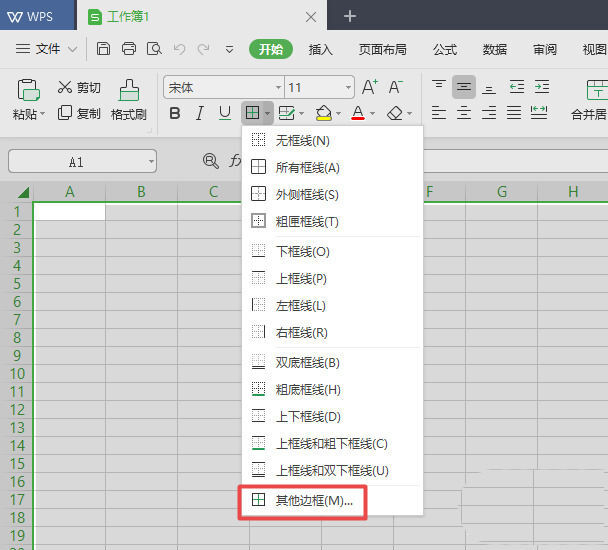This screenshot has height=550, width=608.
Task: Expand the draw border dropdown arrow
Action: pos(301,114)
